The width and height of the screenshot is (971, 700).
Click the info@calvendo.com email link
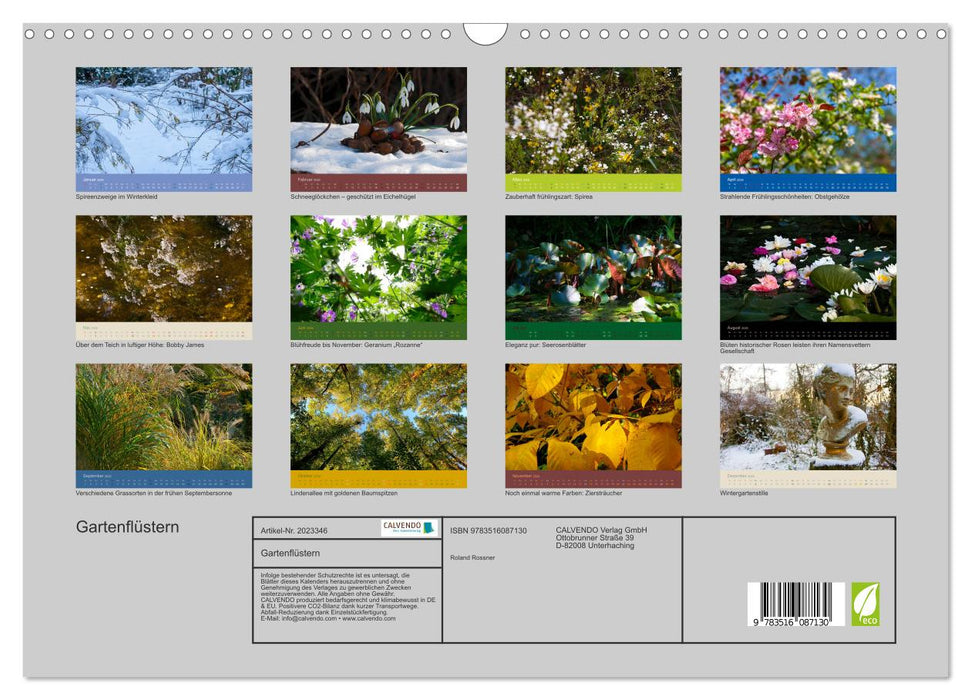[305, 619]
